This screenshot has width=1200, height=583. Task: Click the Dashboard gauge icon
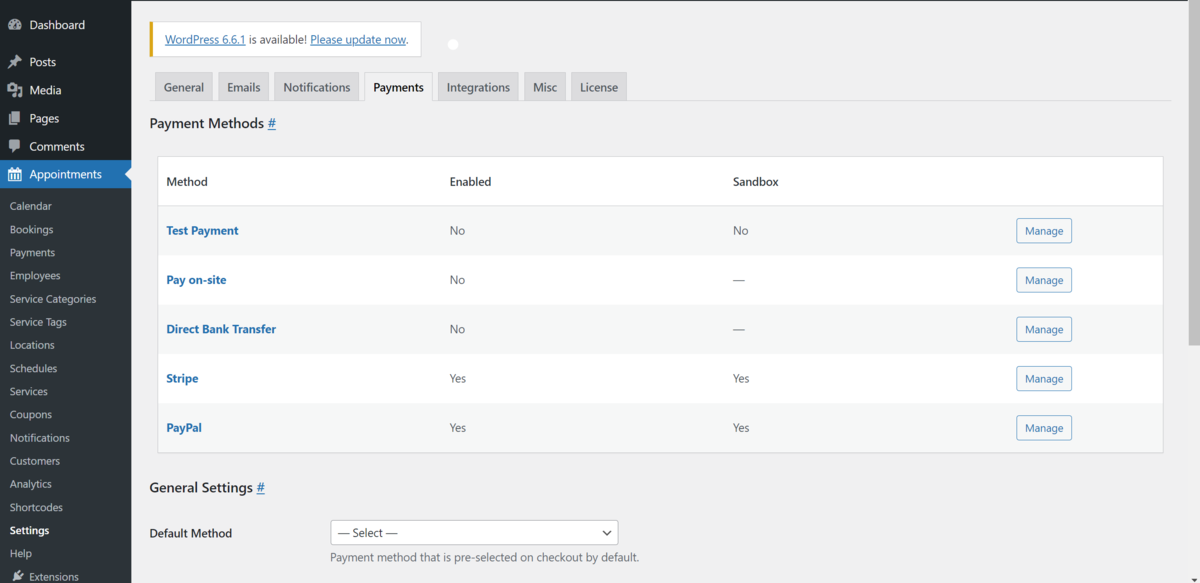[15, 25]
